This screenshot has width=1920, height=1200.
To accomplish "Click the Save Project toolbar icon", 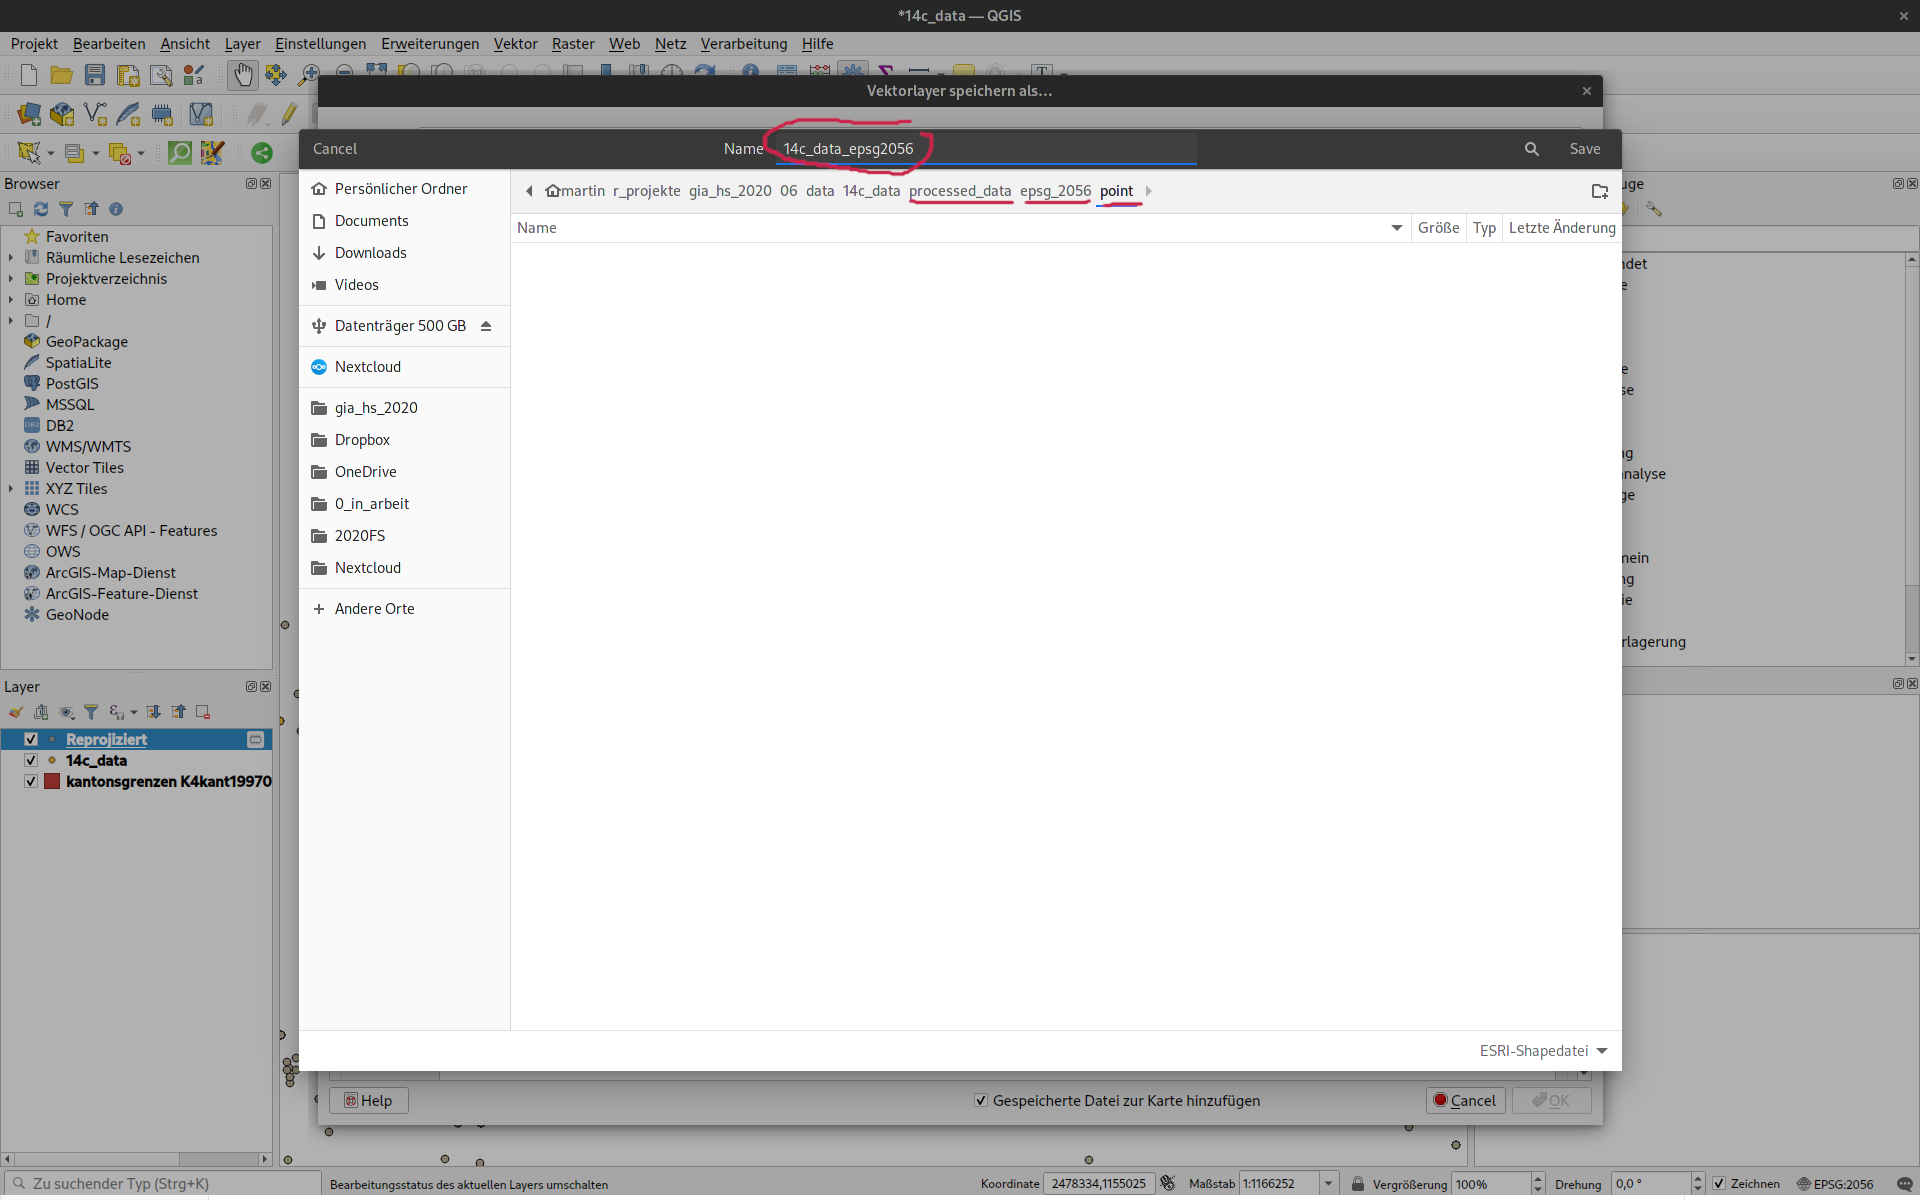I will pos(95,75).
